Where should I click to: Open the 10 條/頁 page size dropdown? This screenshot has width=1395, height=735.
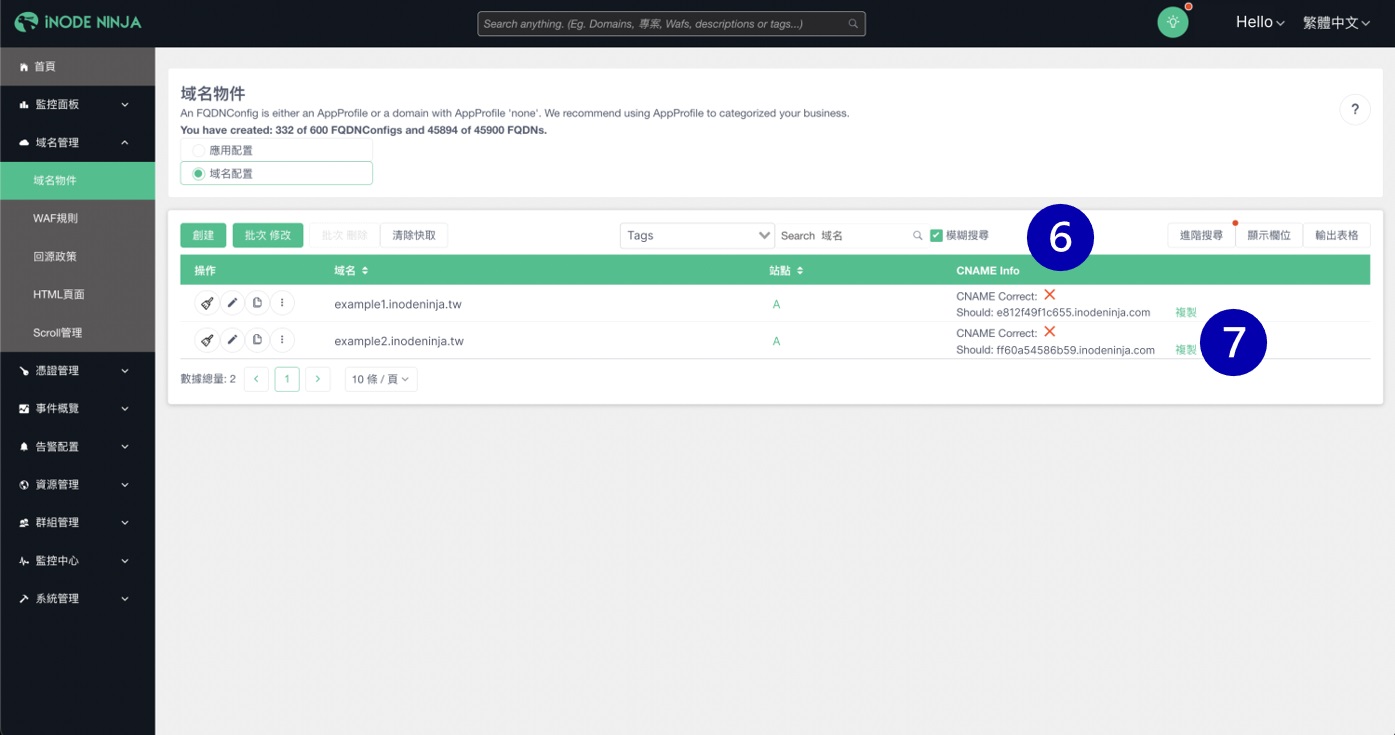pyautogui.click(x=380, y=379)
